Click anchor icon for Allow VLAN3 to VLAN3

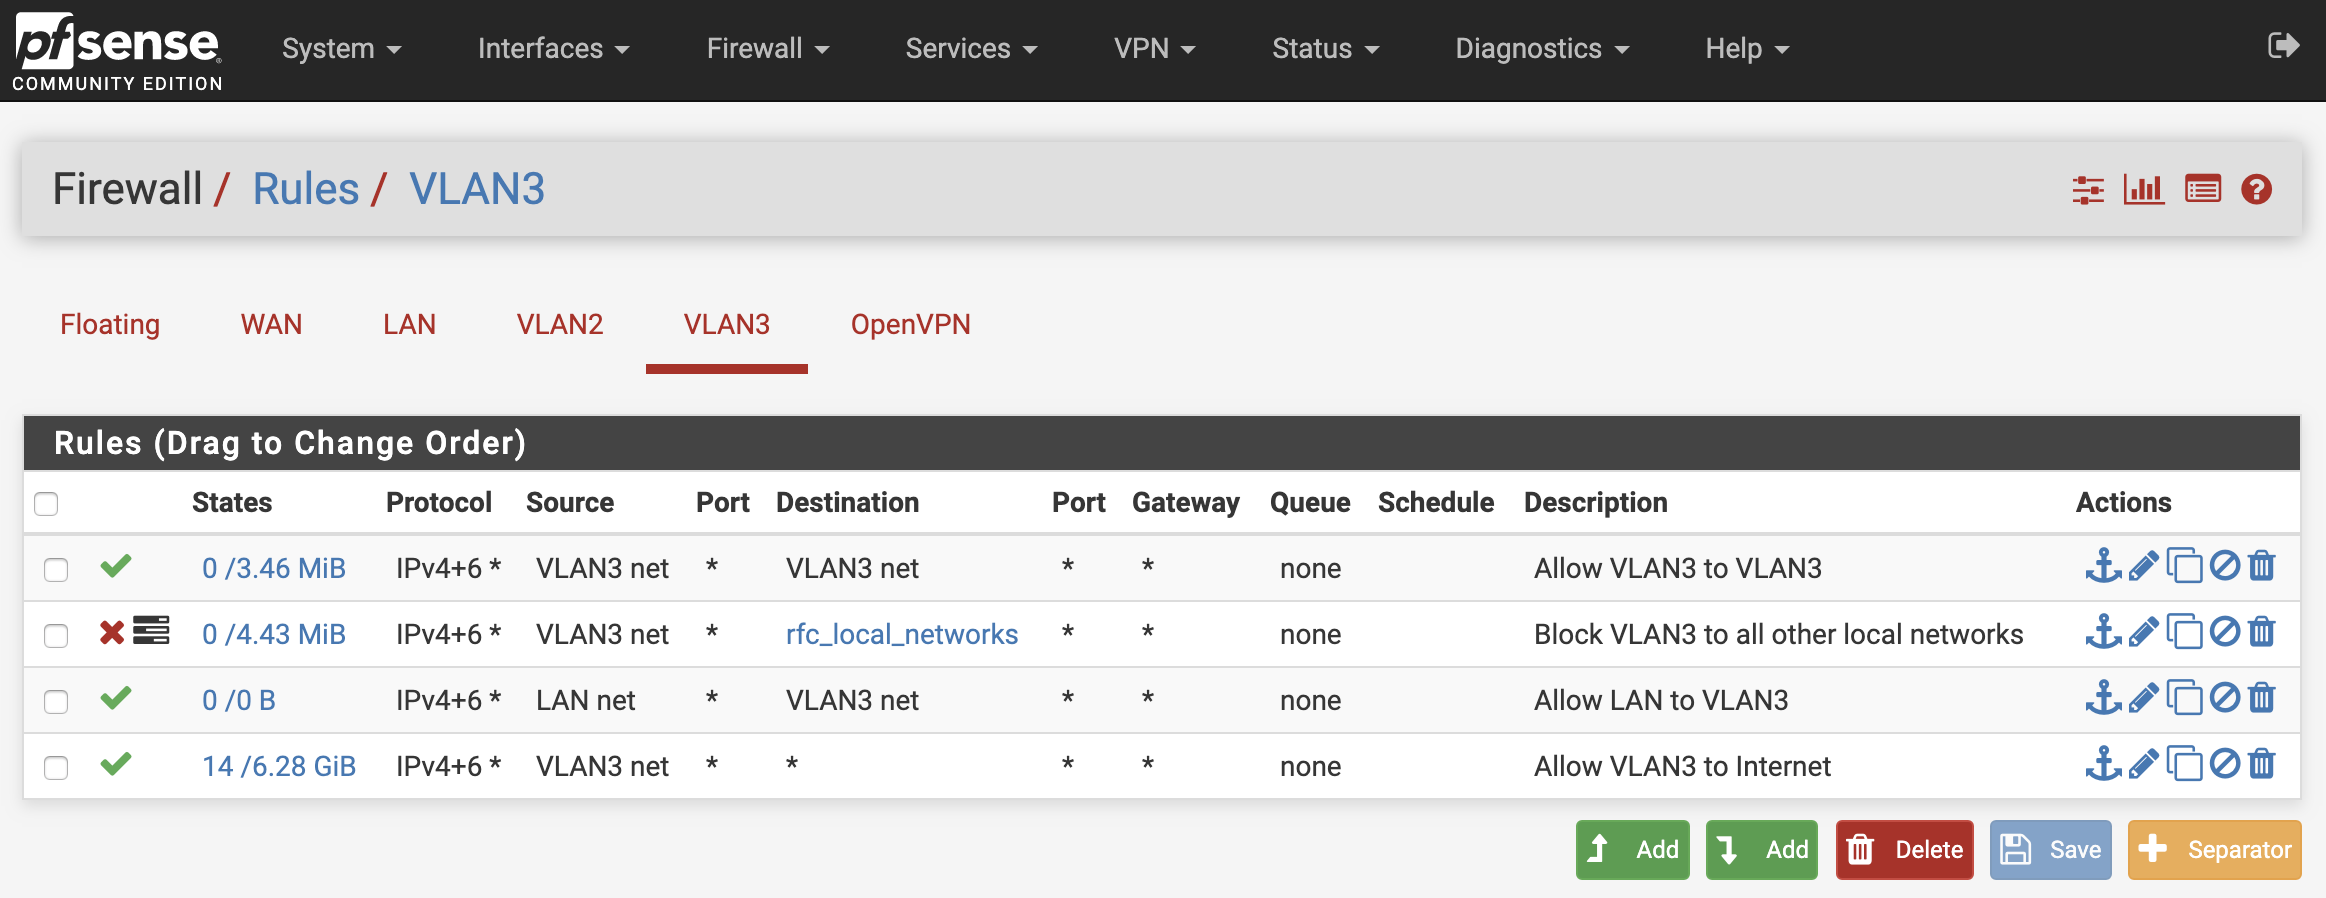point(2103,566)
